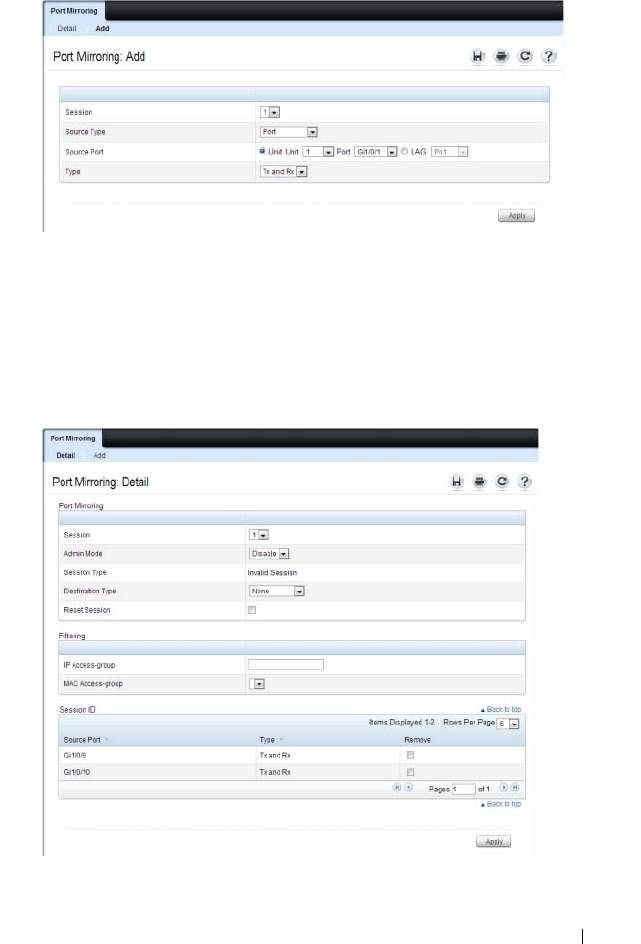The width and height of the screenshot is (641, 944).
Task: Click Tx and Rx cell in Gi1/0/9 row
Action: (x=275, y=755)
